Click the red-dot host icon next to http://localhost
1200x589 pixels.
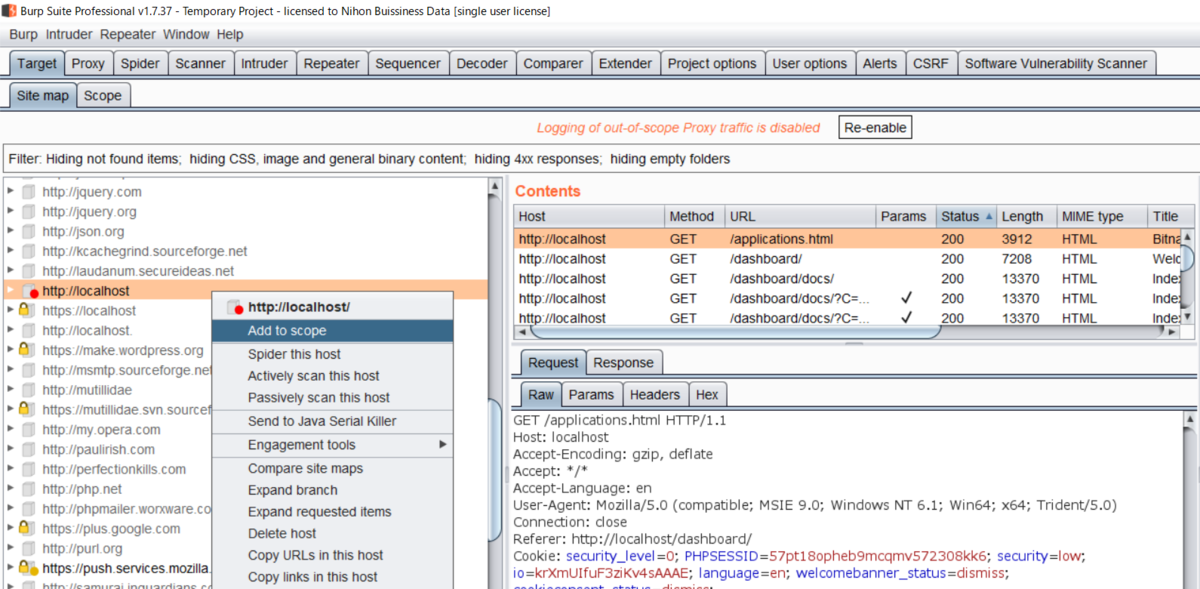30,291
